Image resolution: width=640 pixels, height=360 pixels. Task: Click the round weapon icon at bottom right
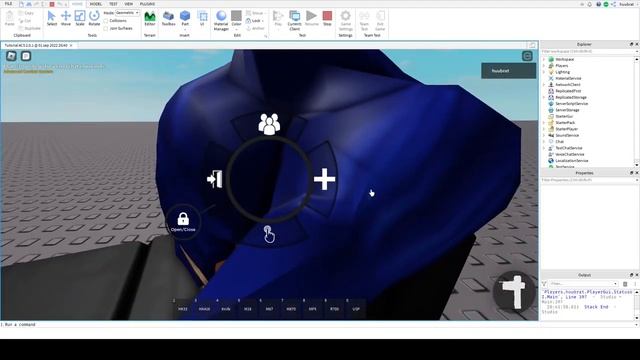[x=514, y=291]
